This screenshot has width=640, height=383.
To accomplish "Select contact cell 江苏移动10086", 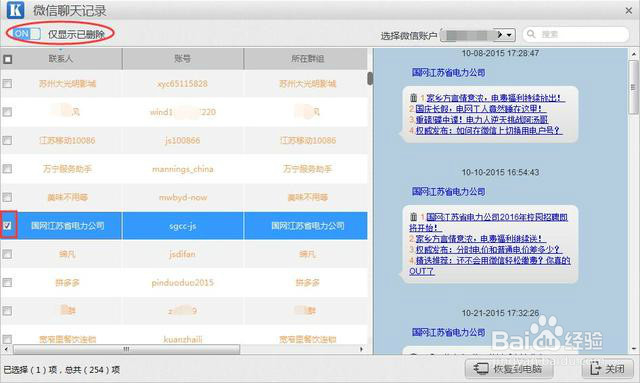I will tap(67, 140).
